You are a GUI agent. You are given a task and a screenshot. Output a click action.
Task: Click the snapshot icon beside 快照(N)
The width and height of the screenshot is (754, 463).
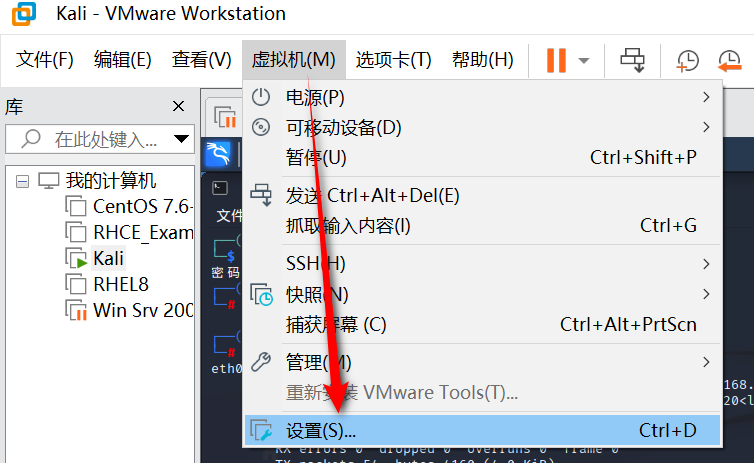click(x=261, y=294)
